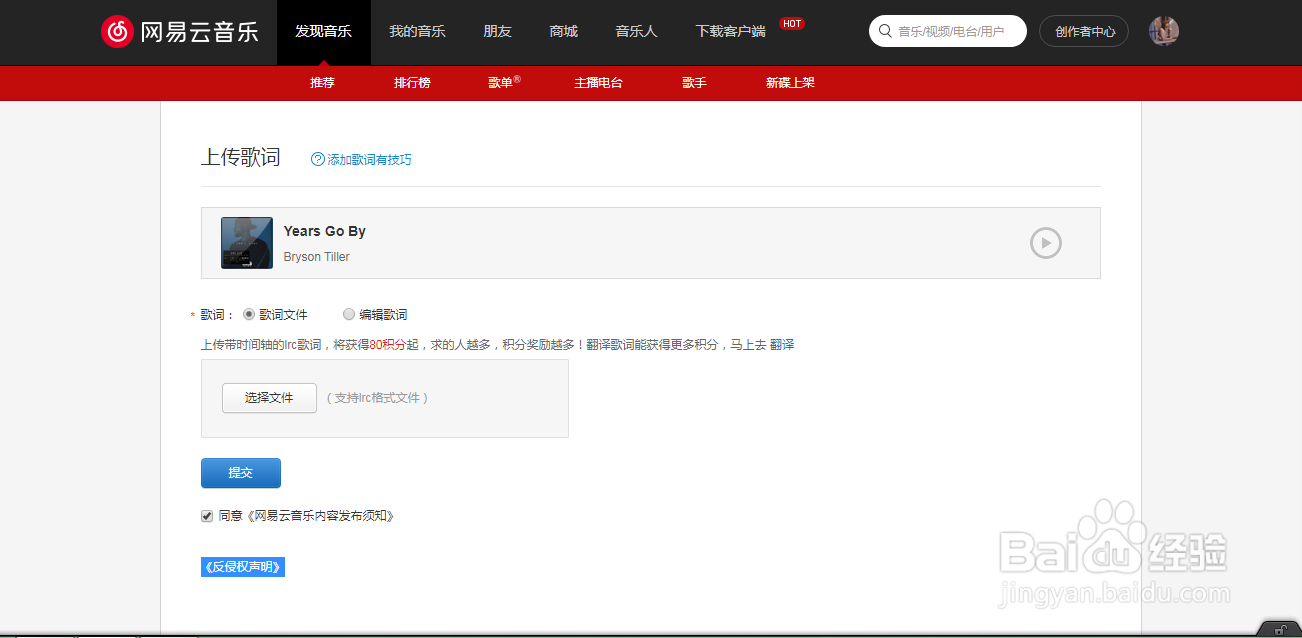
Task: Play the song Years Go By
Action: (x=1046, y=243)
